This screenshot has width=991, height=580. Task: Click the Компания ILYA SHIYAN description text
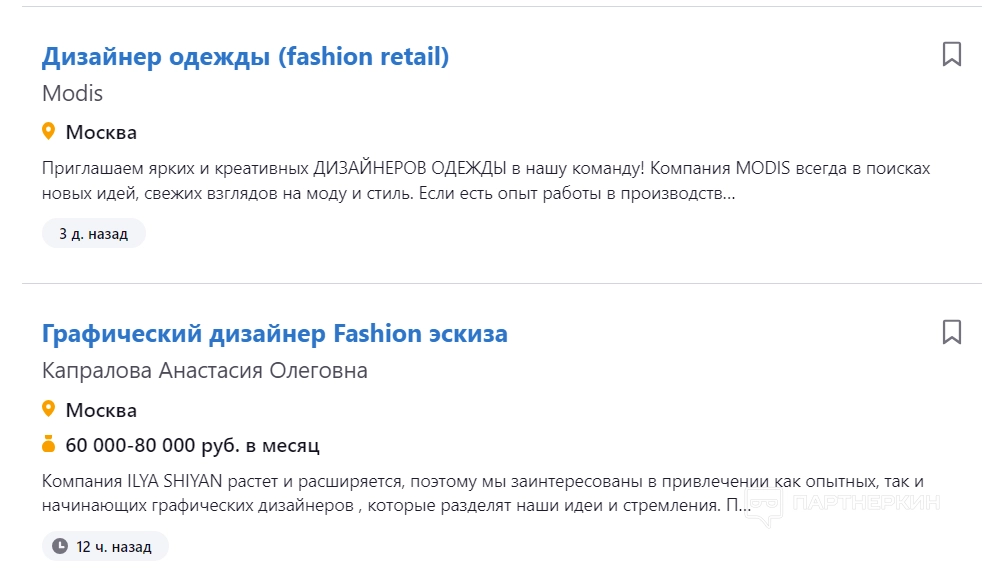480,493
